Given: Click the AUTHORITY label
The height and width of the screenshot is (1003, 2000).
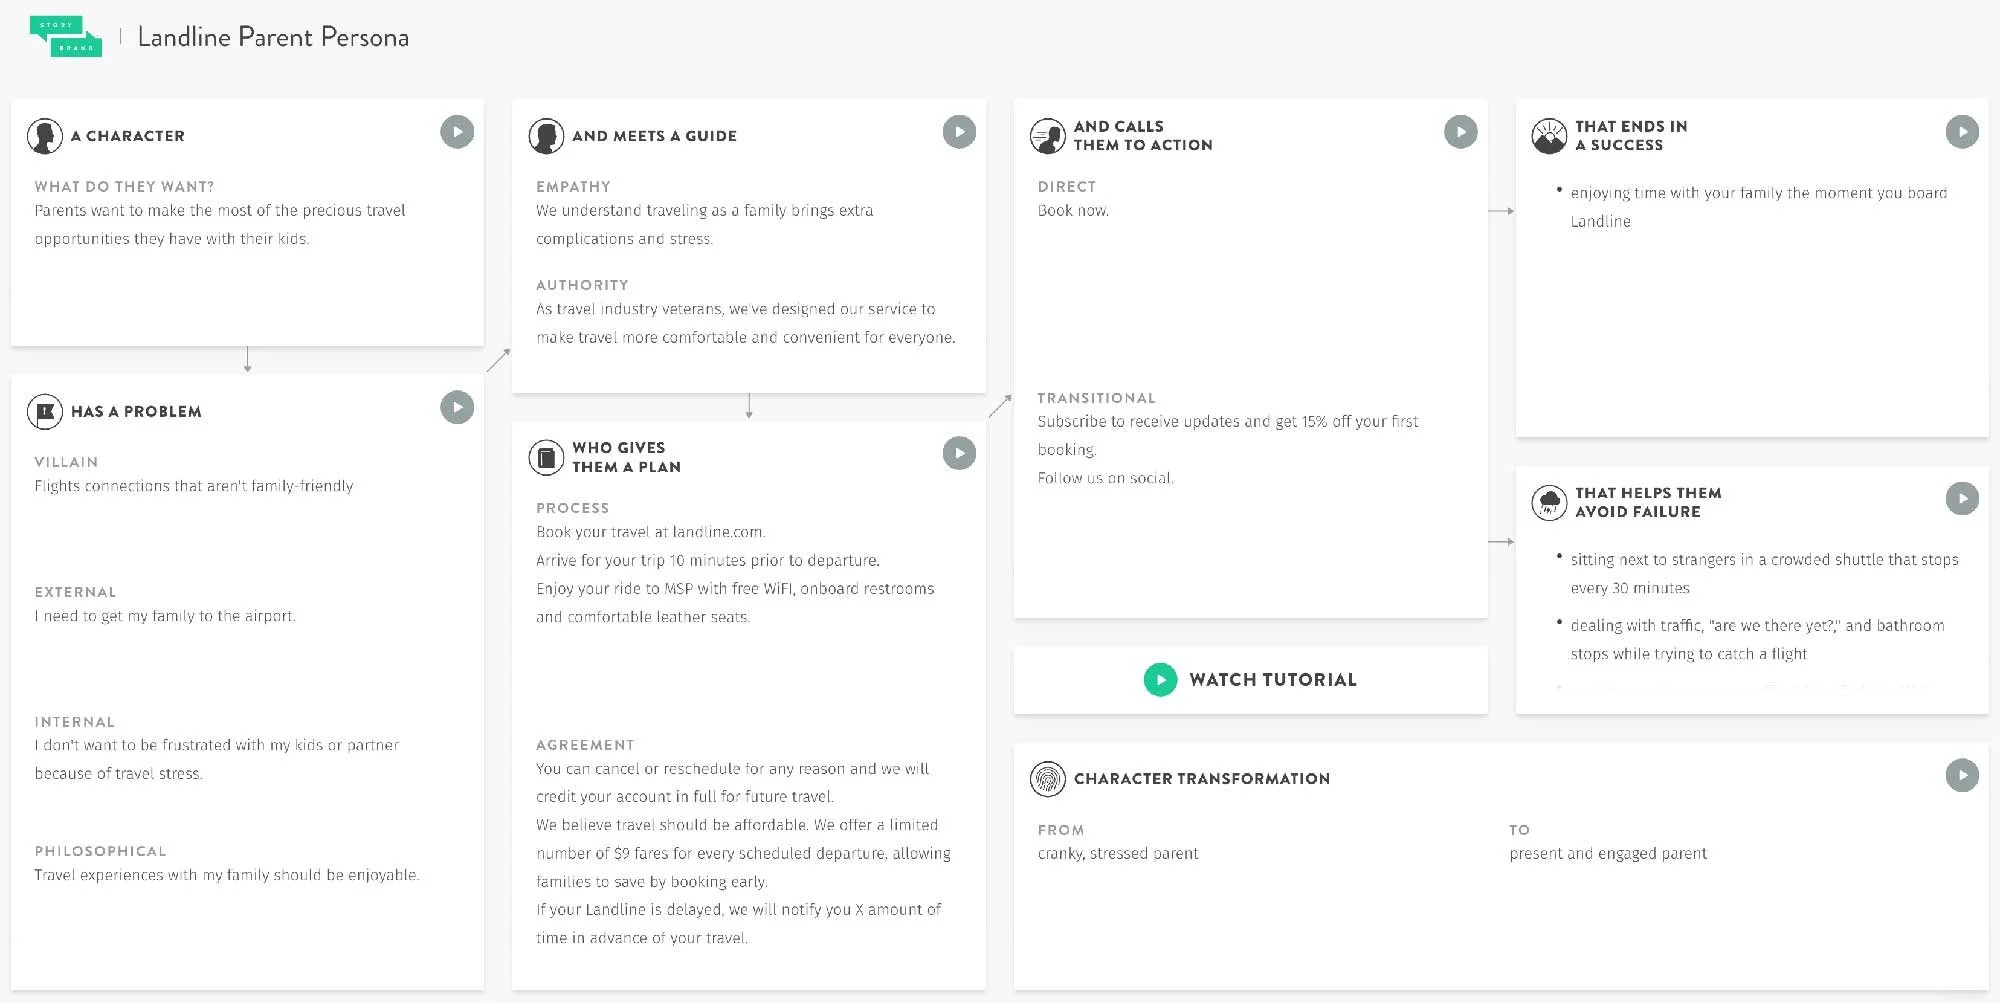Looking at the screenshot, I should pyautogui.click(x=582, y=285).
